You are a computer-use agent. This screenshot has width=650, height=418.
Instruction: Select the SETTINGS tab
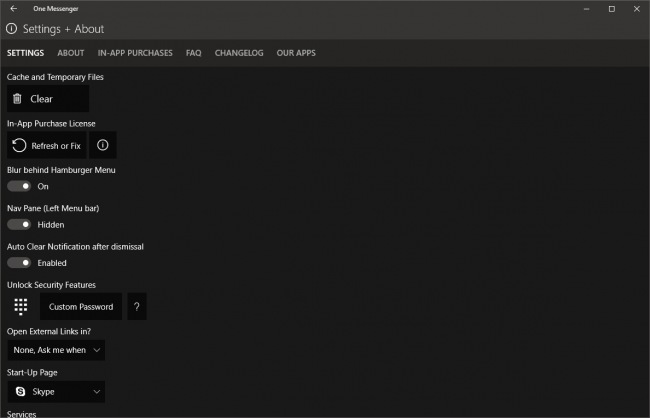click(x=25, y=53)
